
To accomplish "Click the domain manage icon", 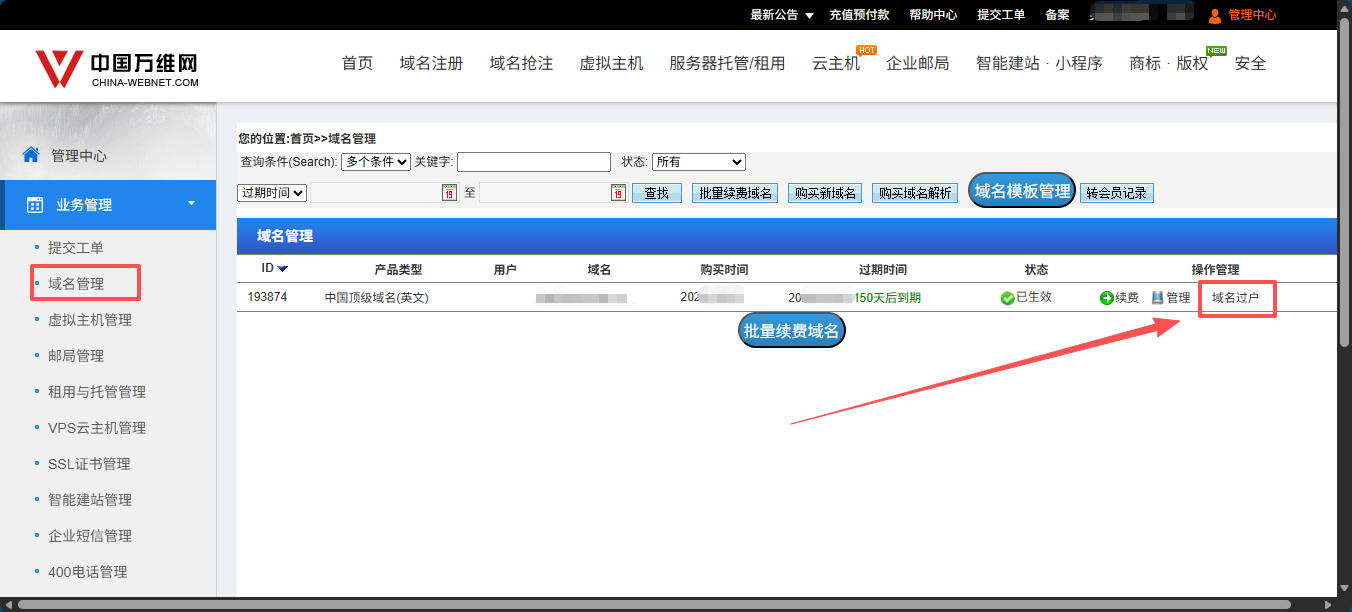I will point(1158,298).
